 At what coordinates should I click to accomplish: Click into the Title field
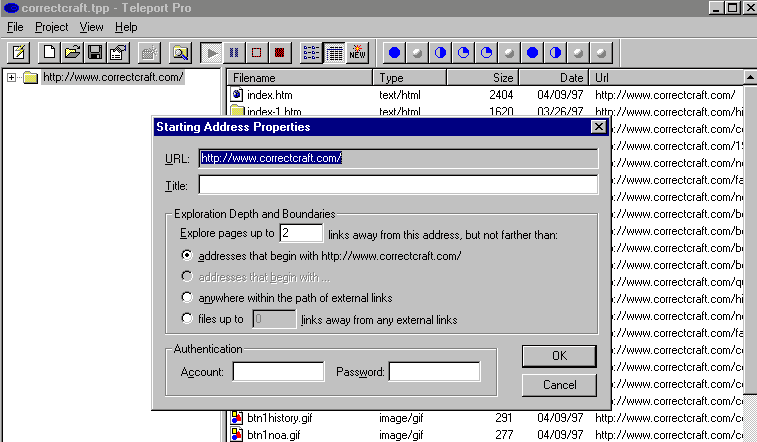pyautogui.click(x=398, y=185)
